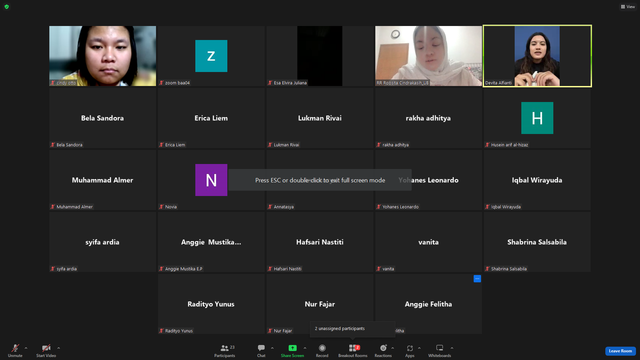This screenshot has height=360, width=640.
Task: Click the '2 unassigned participants' tooltip
Action: [353, 329]
